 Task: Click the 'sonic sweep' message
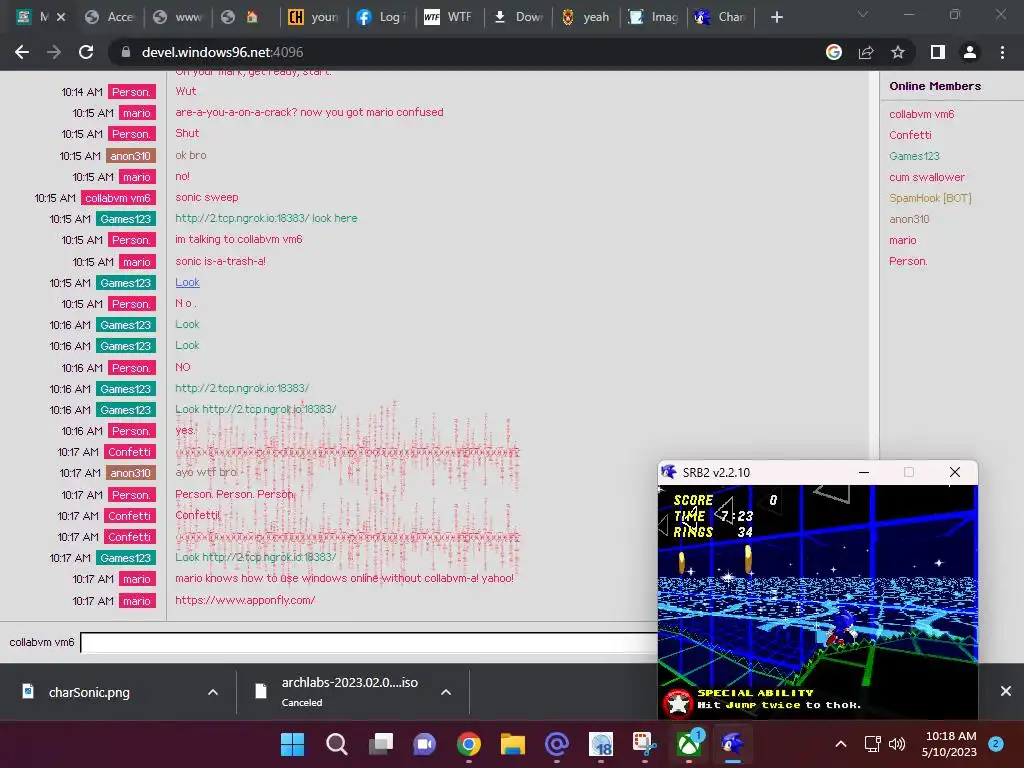click(206, 197)
